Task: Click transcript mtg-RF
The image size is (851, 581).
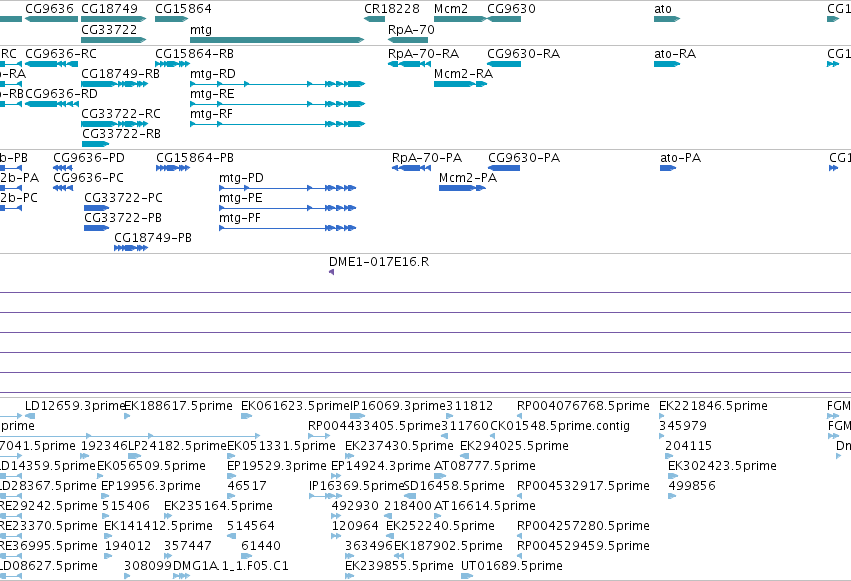Action: pos(212,114)
